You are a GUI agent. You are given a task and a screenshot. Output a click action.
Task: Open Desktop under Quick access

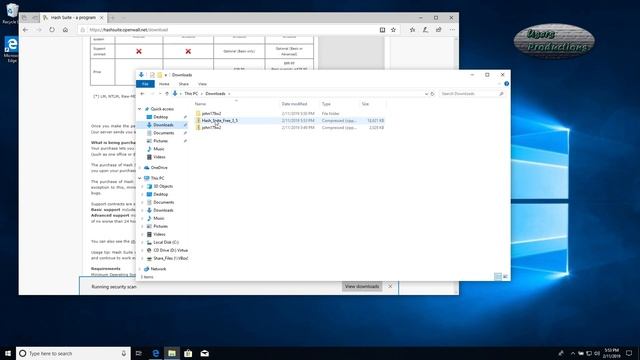[161, 117]
